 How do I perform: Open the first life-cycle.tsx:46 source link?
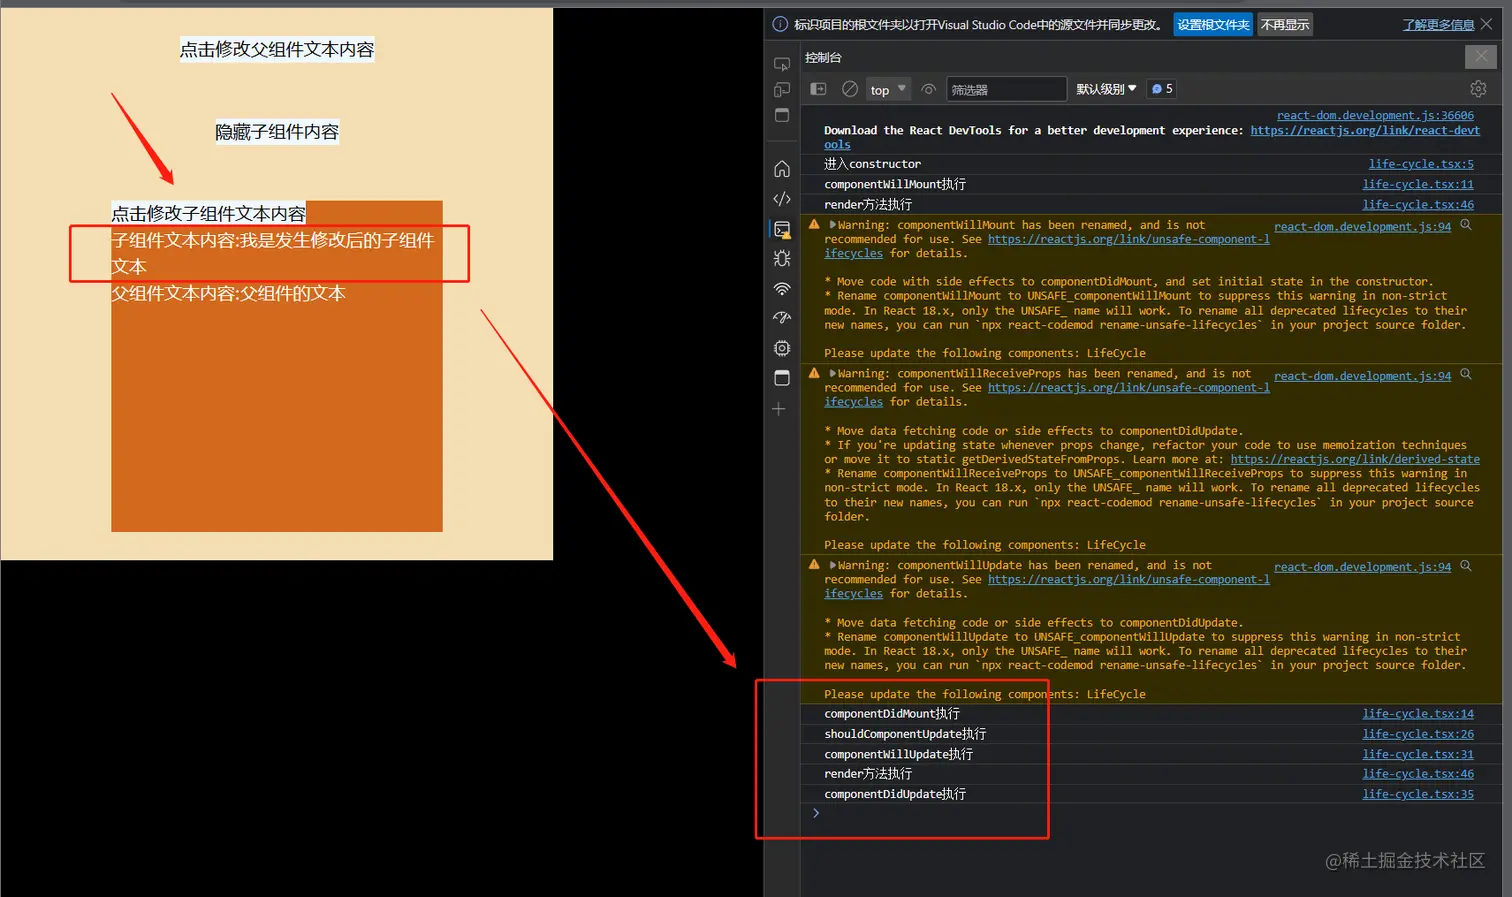1418,205
